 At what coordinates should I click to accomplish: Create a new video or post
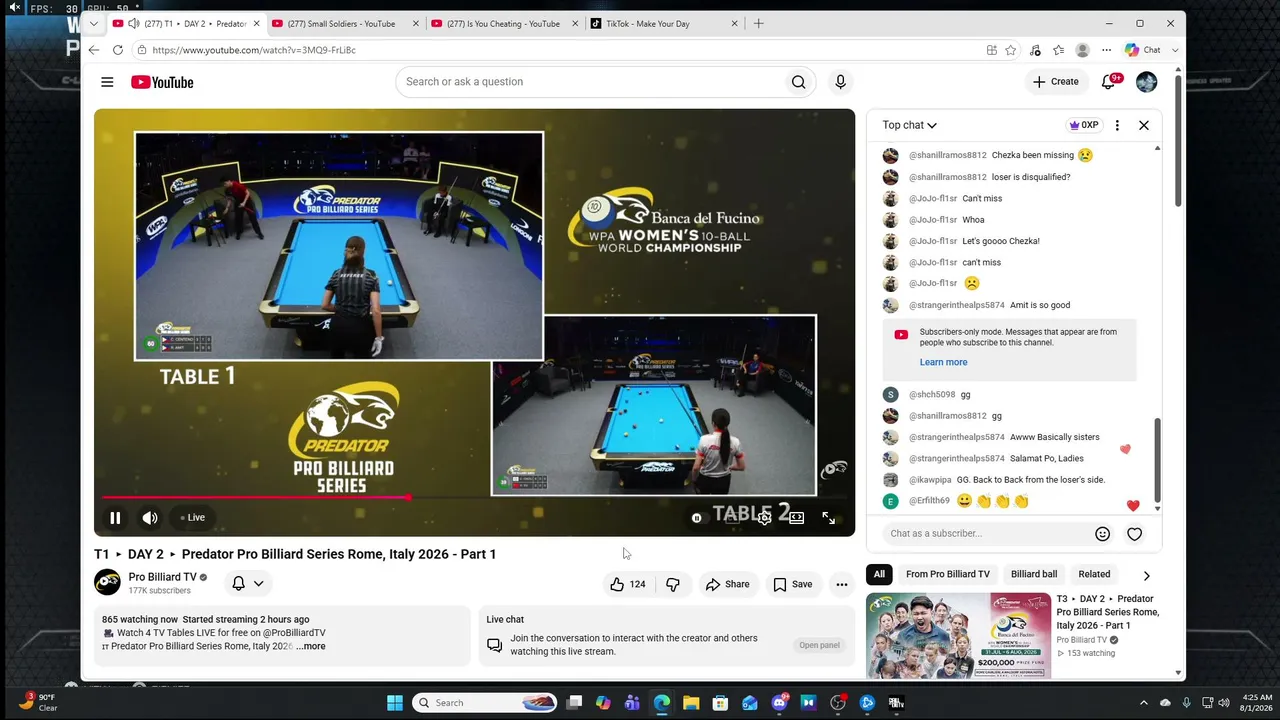point(1056,82)
